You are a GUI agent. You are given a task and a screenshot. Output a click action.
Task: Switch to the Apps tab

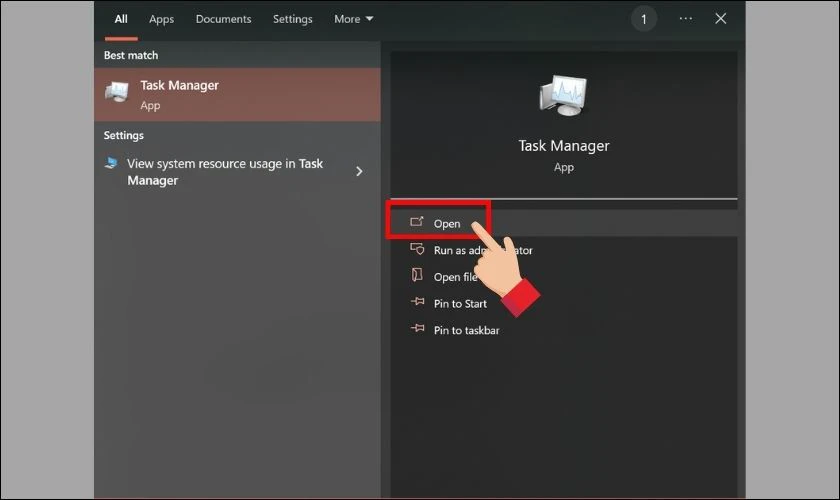click(161, 19)
